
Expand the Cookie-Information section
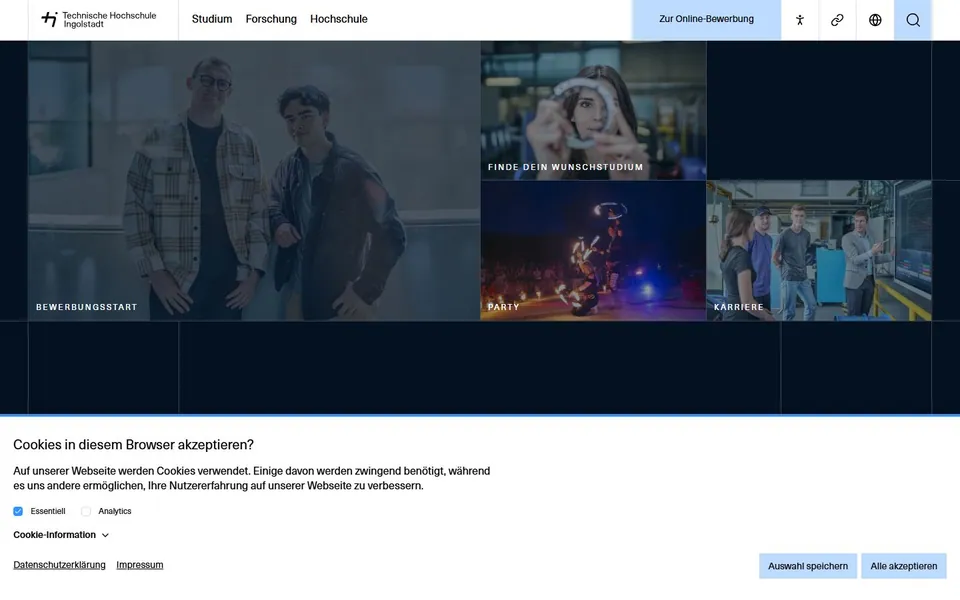point(61,534)
